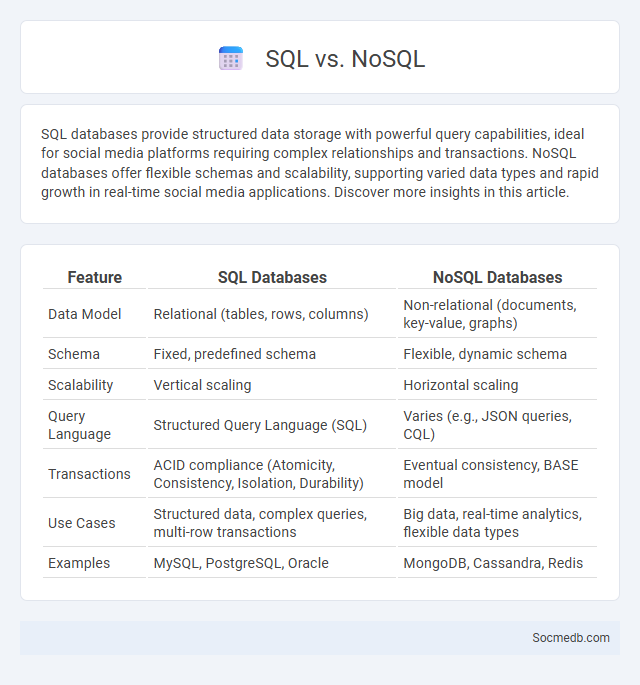The width and height of the screenshot is (640, 685).
Task: Click 'Varies (e.g., JSON queries, CQL)' cell
Action: pos(498,425)
